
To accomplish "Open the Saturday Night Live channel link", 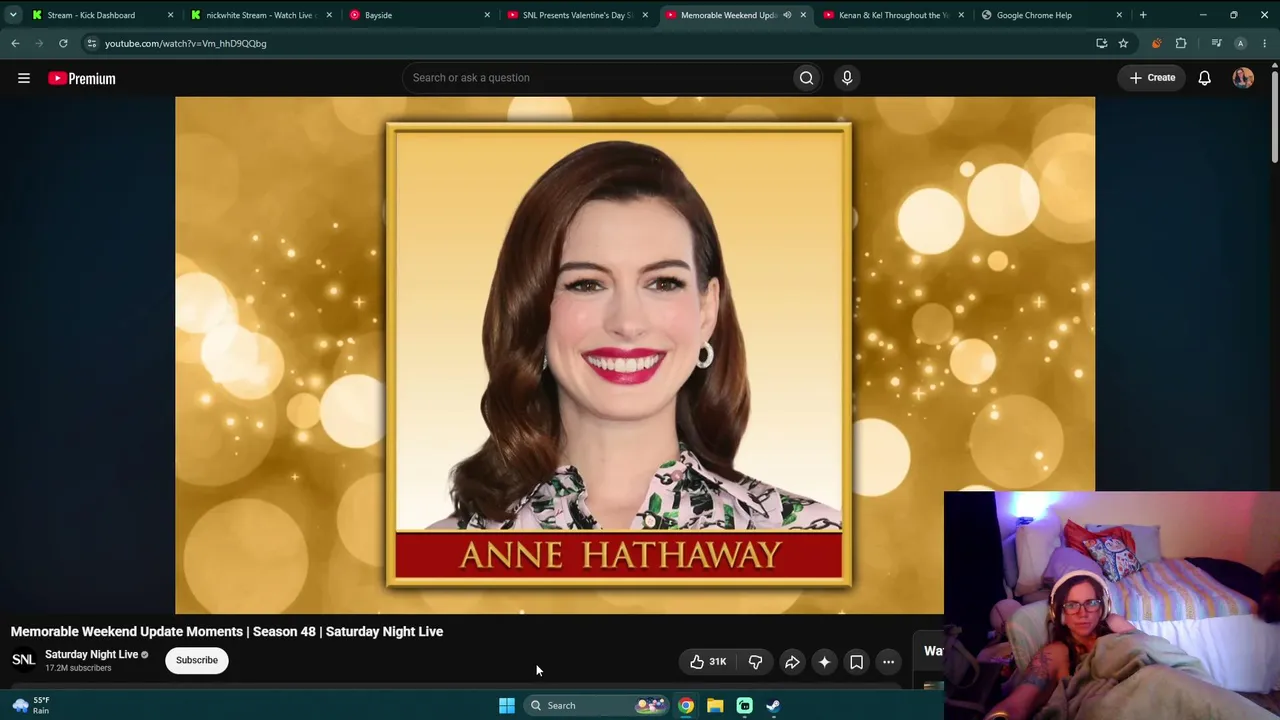I will coord(91,654).
